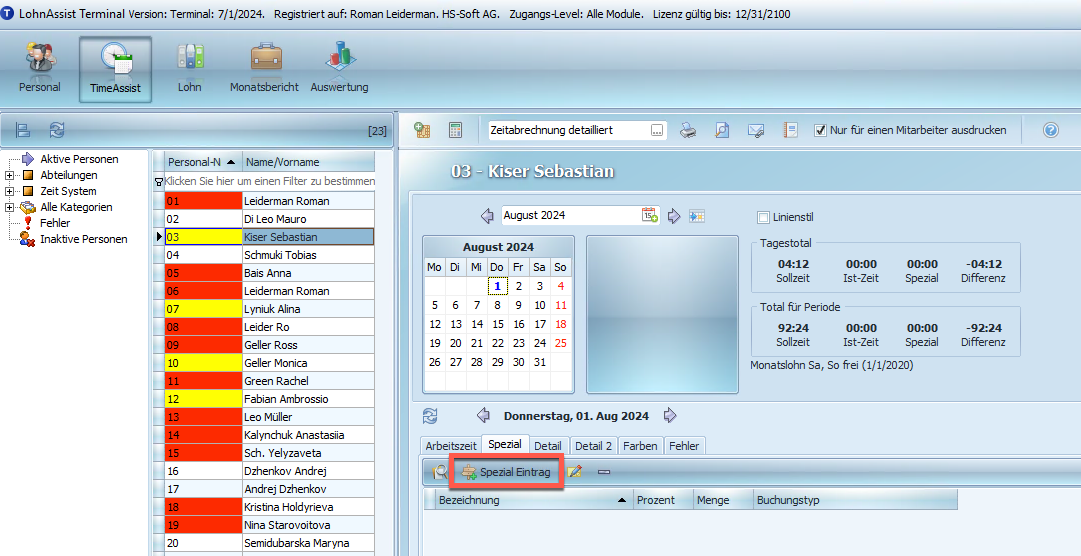Open the Monatsbericht module
The width and height of the screenshot is (1081, 556).
pyautogui.click(x=264, y=68)
